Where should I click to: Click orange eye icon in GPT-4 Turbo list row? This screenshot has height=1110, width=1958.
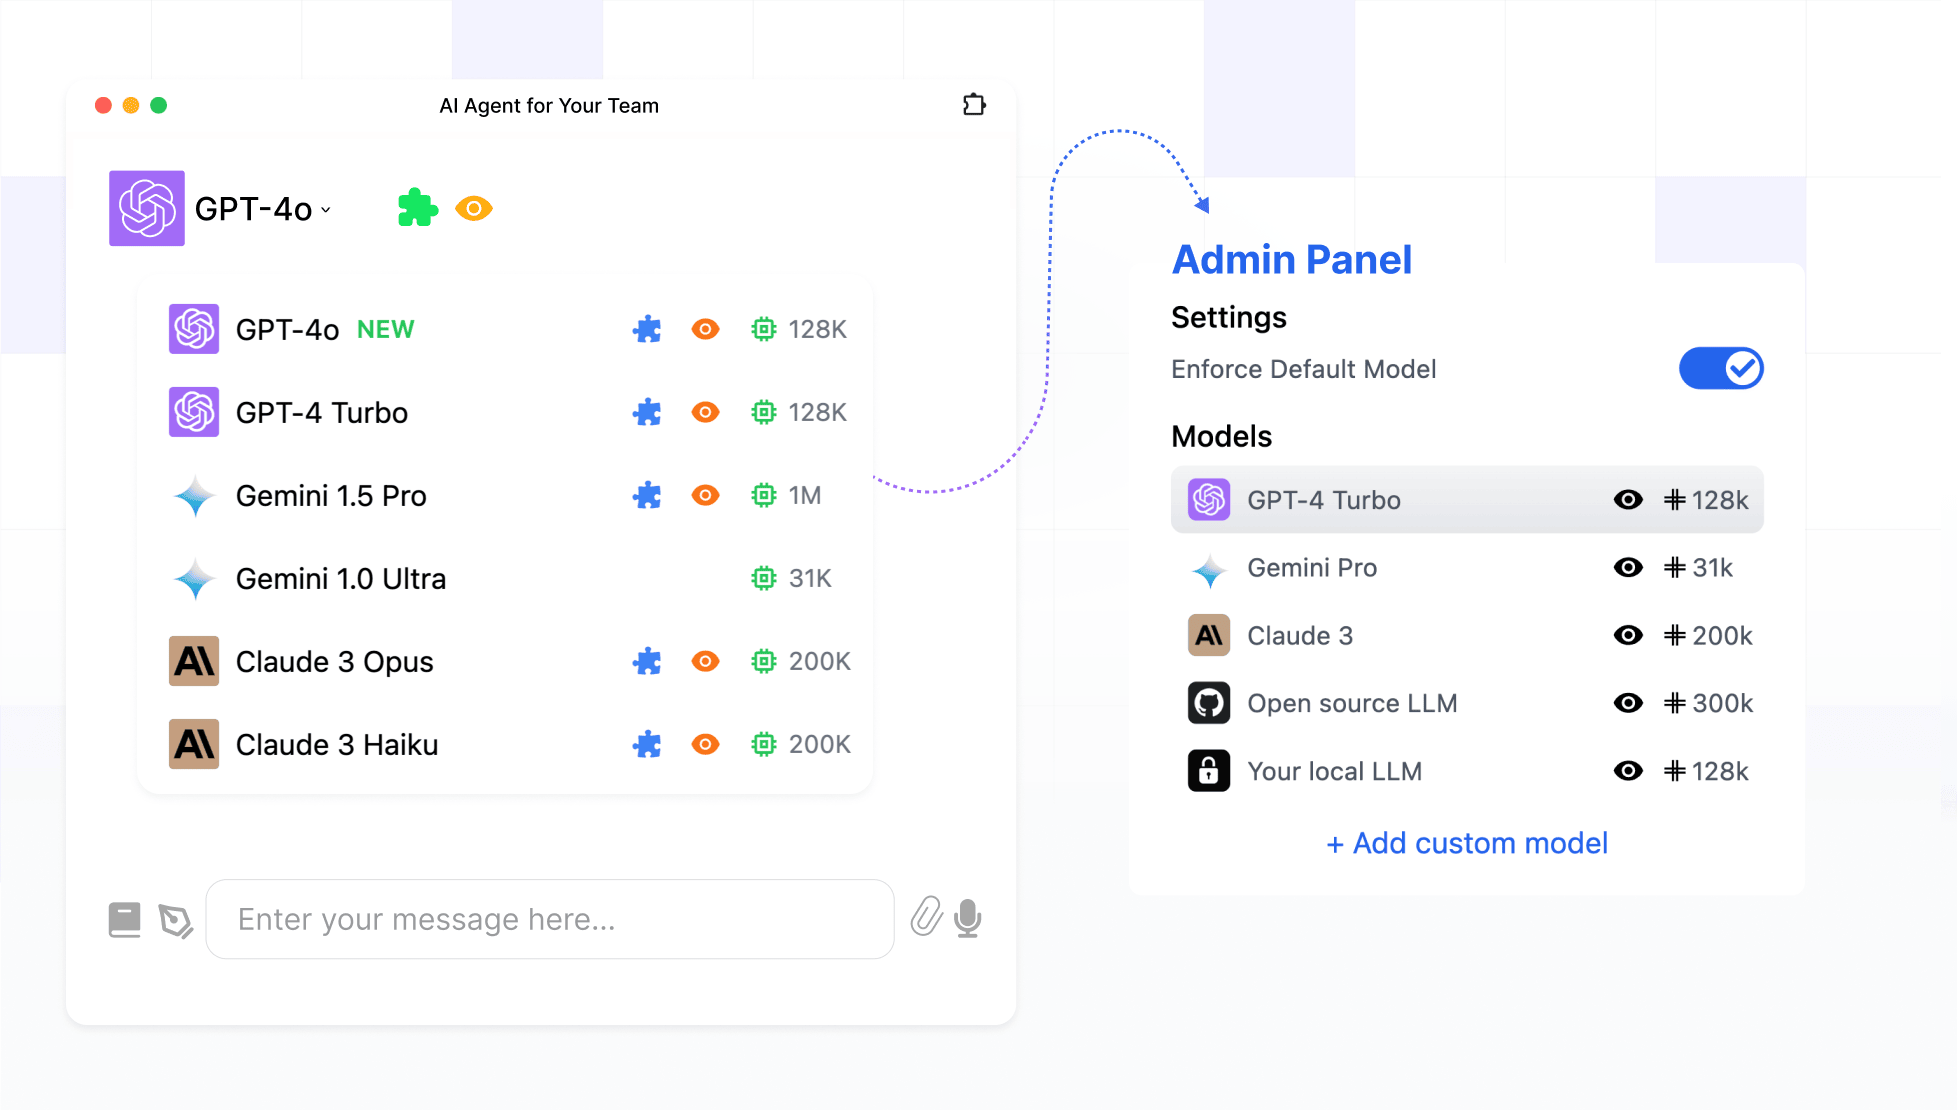706,412
